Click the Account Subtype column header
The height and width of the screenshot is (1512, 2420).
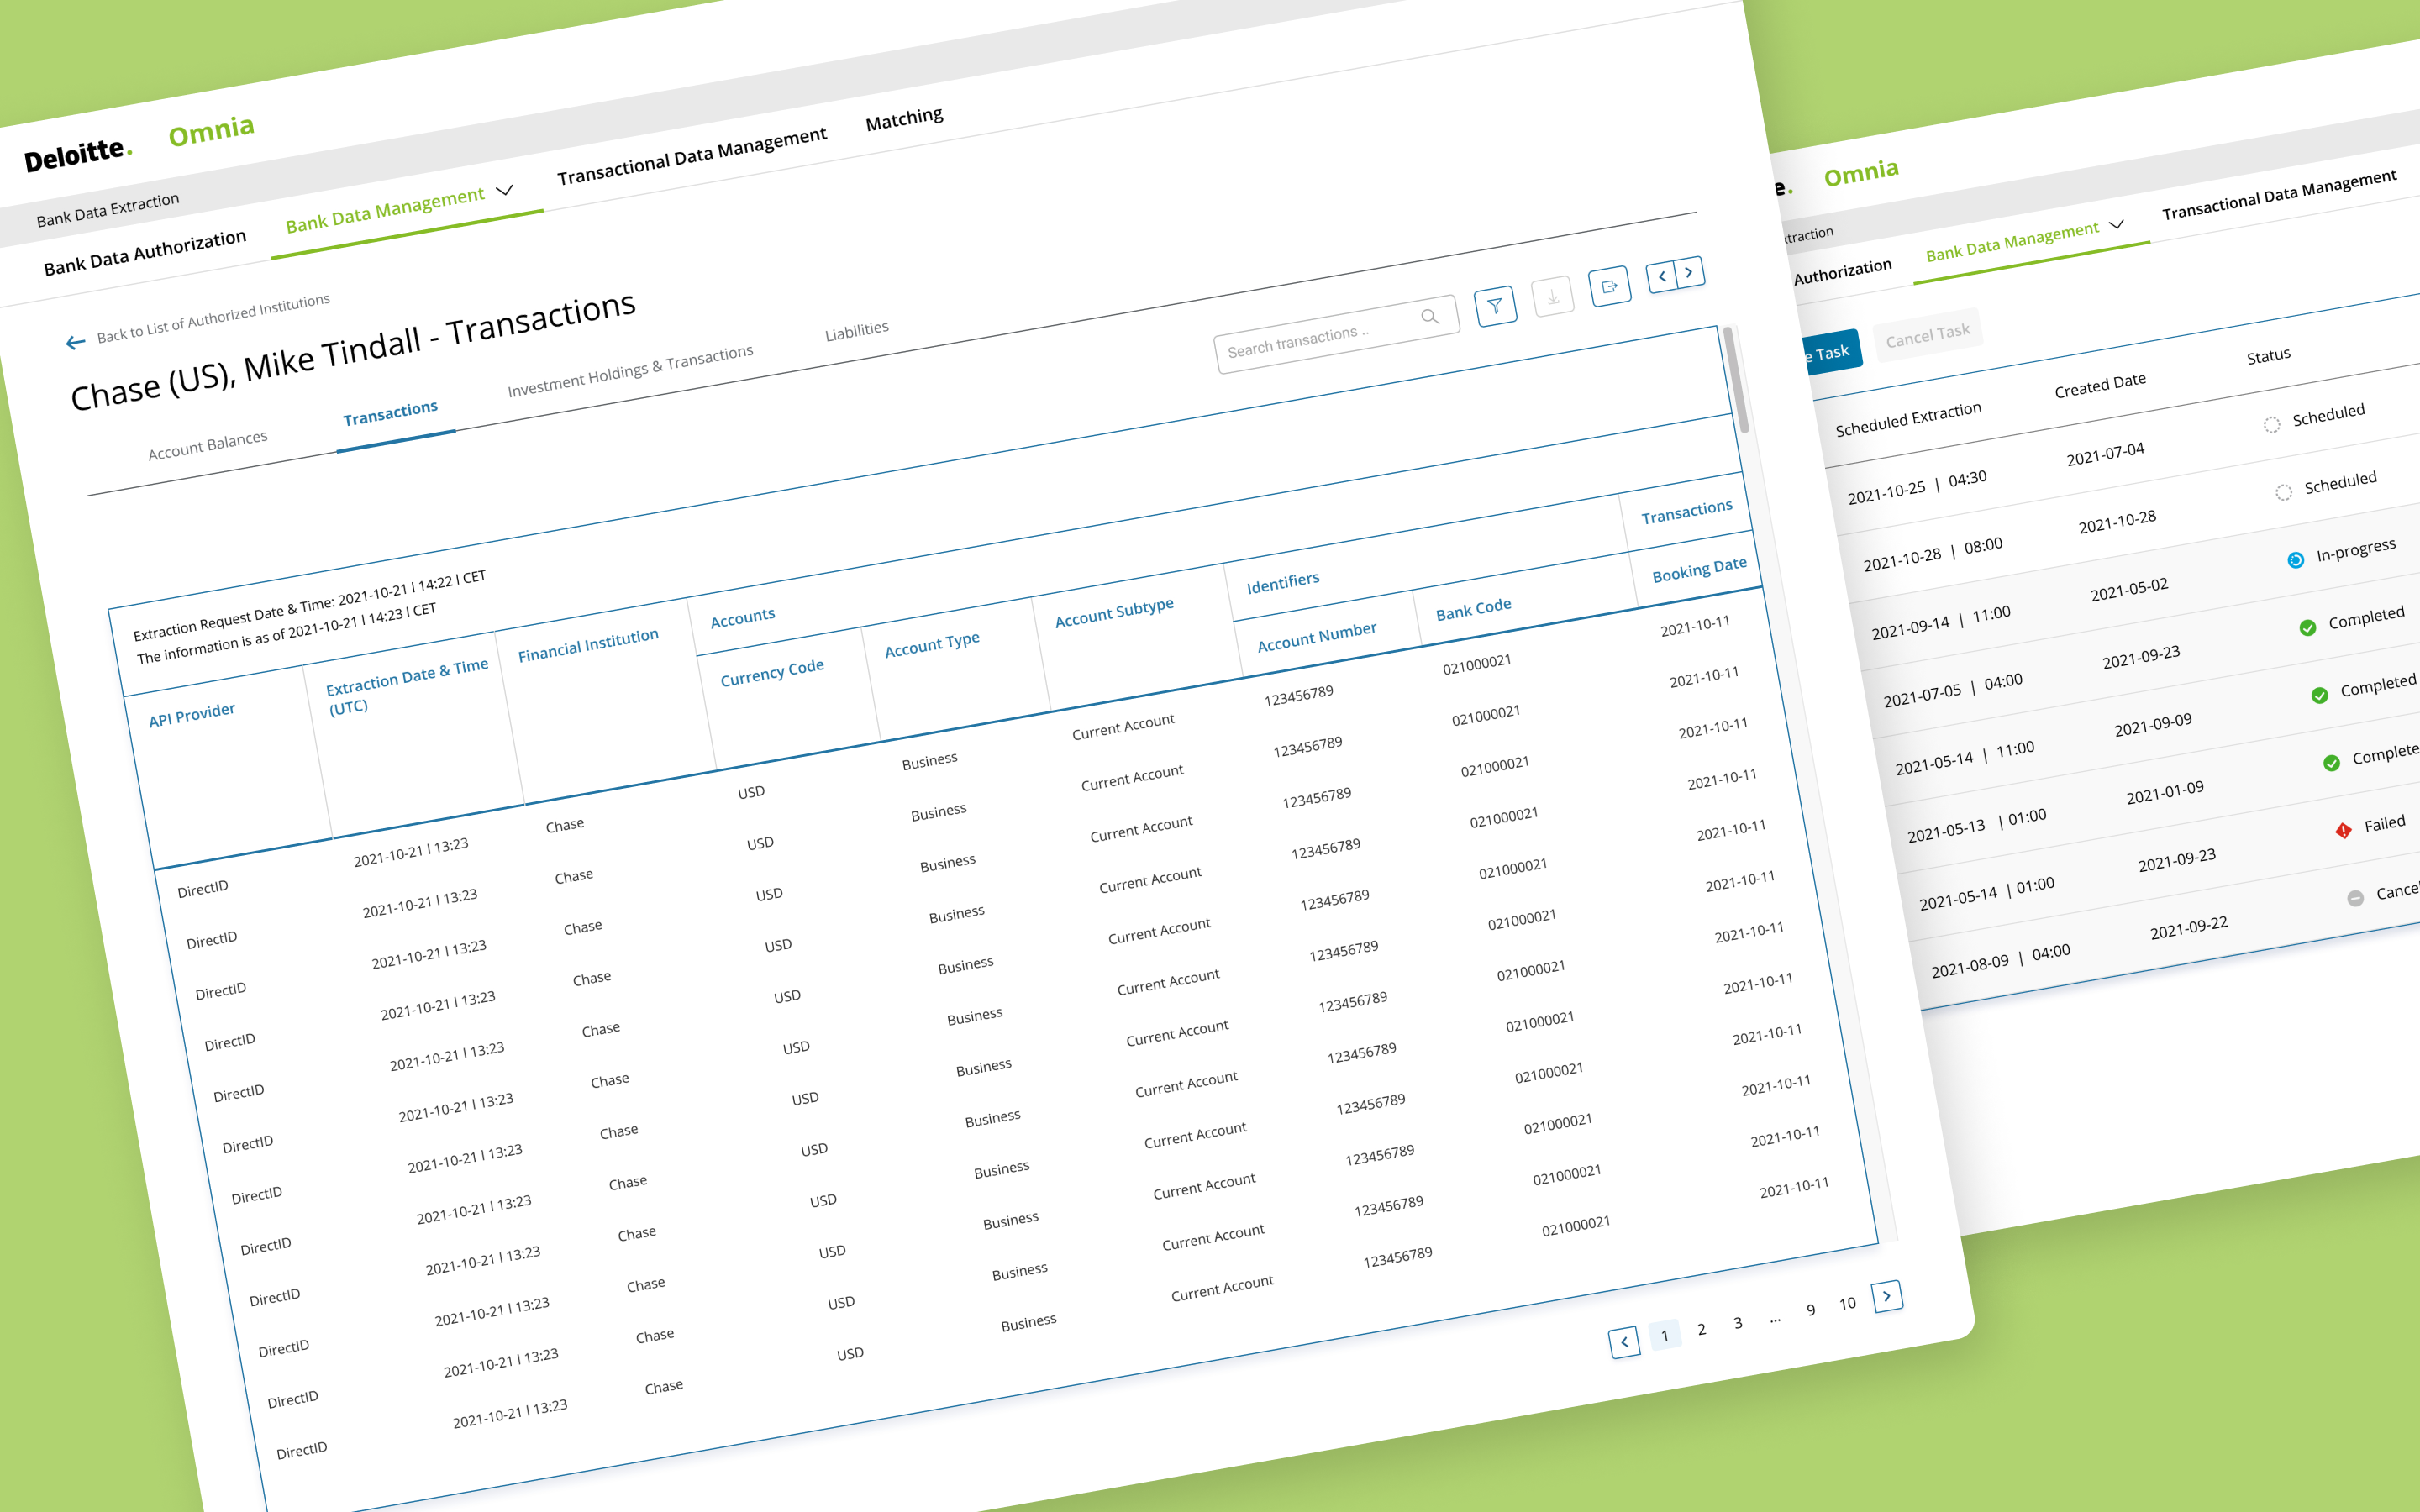(1114, 612)
